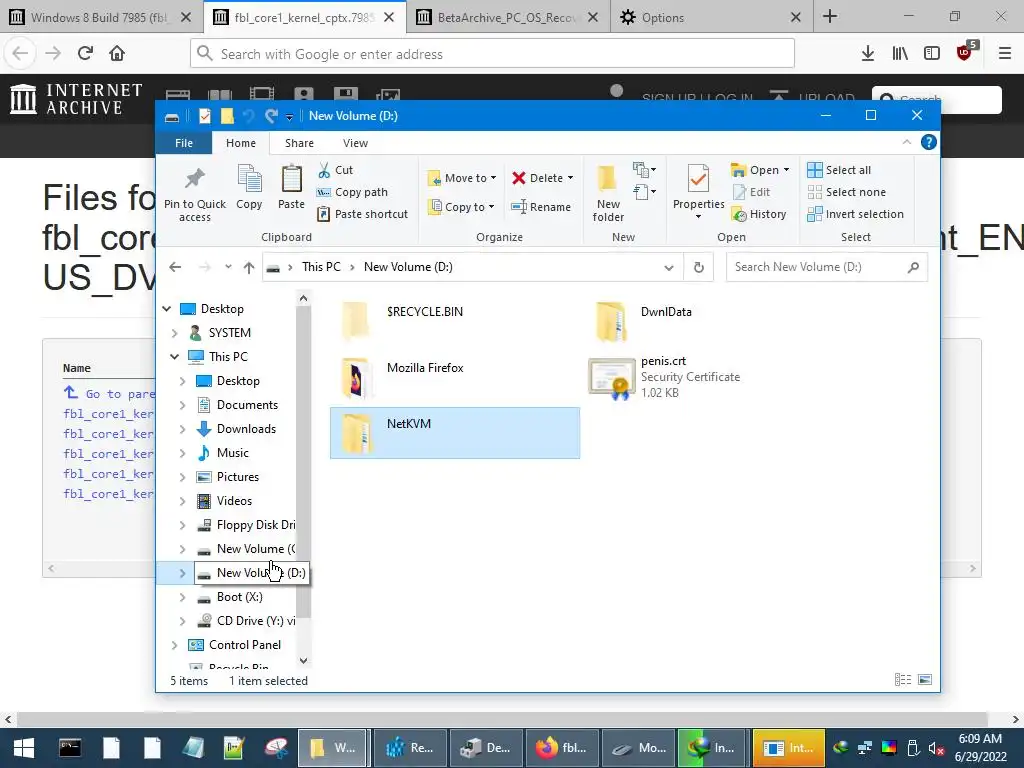Viewport: 1024px width, 768px height.
Task: Click the History button in Open group
Action: tap(759, 214)
